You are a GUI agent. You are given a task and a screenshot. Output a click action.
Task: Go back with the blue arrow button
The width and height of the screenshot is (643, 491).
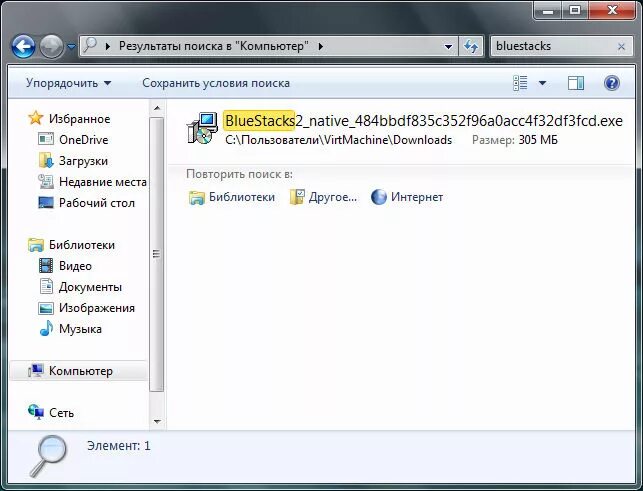[x=23, y=46]
